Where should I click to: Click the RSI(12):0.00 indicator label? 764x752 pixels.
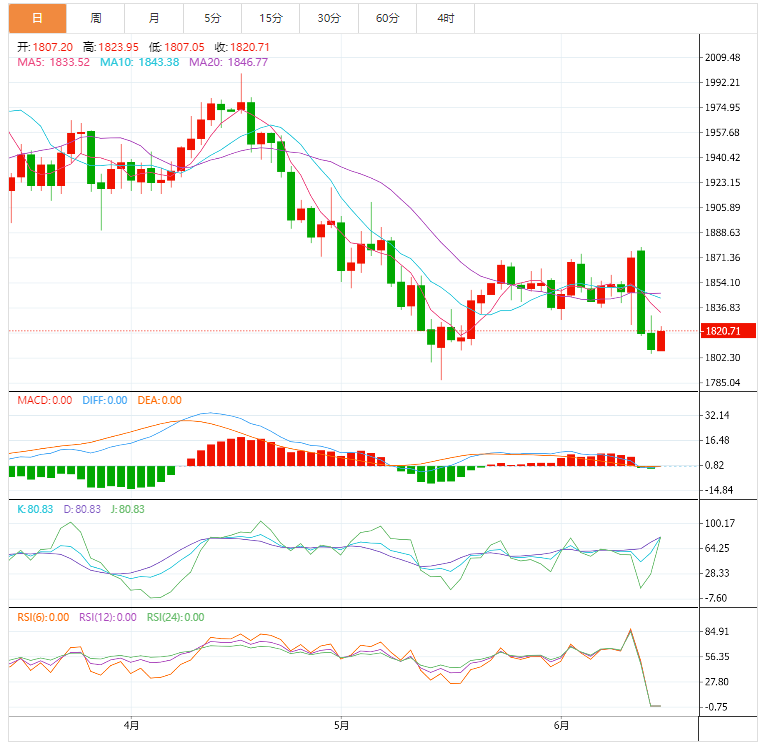point(108,617)
